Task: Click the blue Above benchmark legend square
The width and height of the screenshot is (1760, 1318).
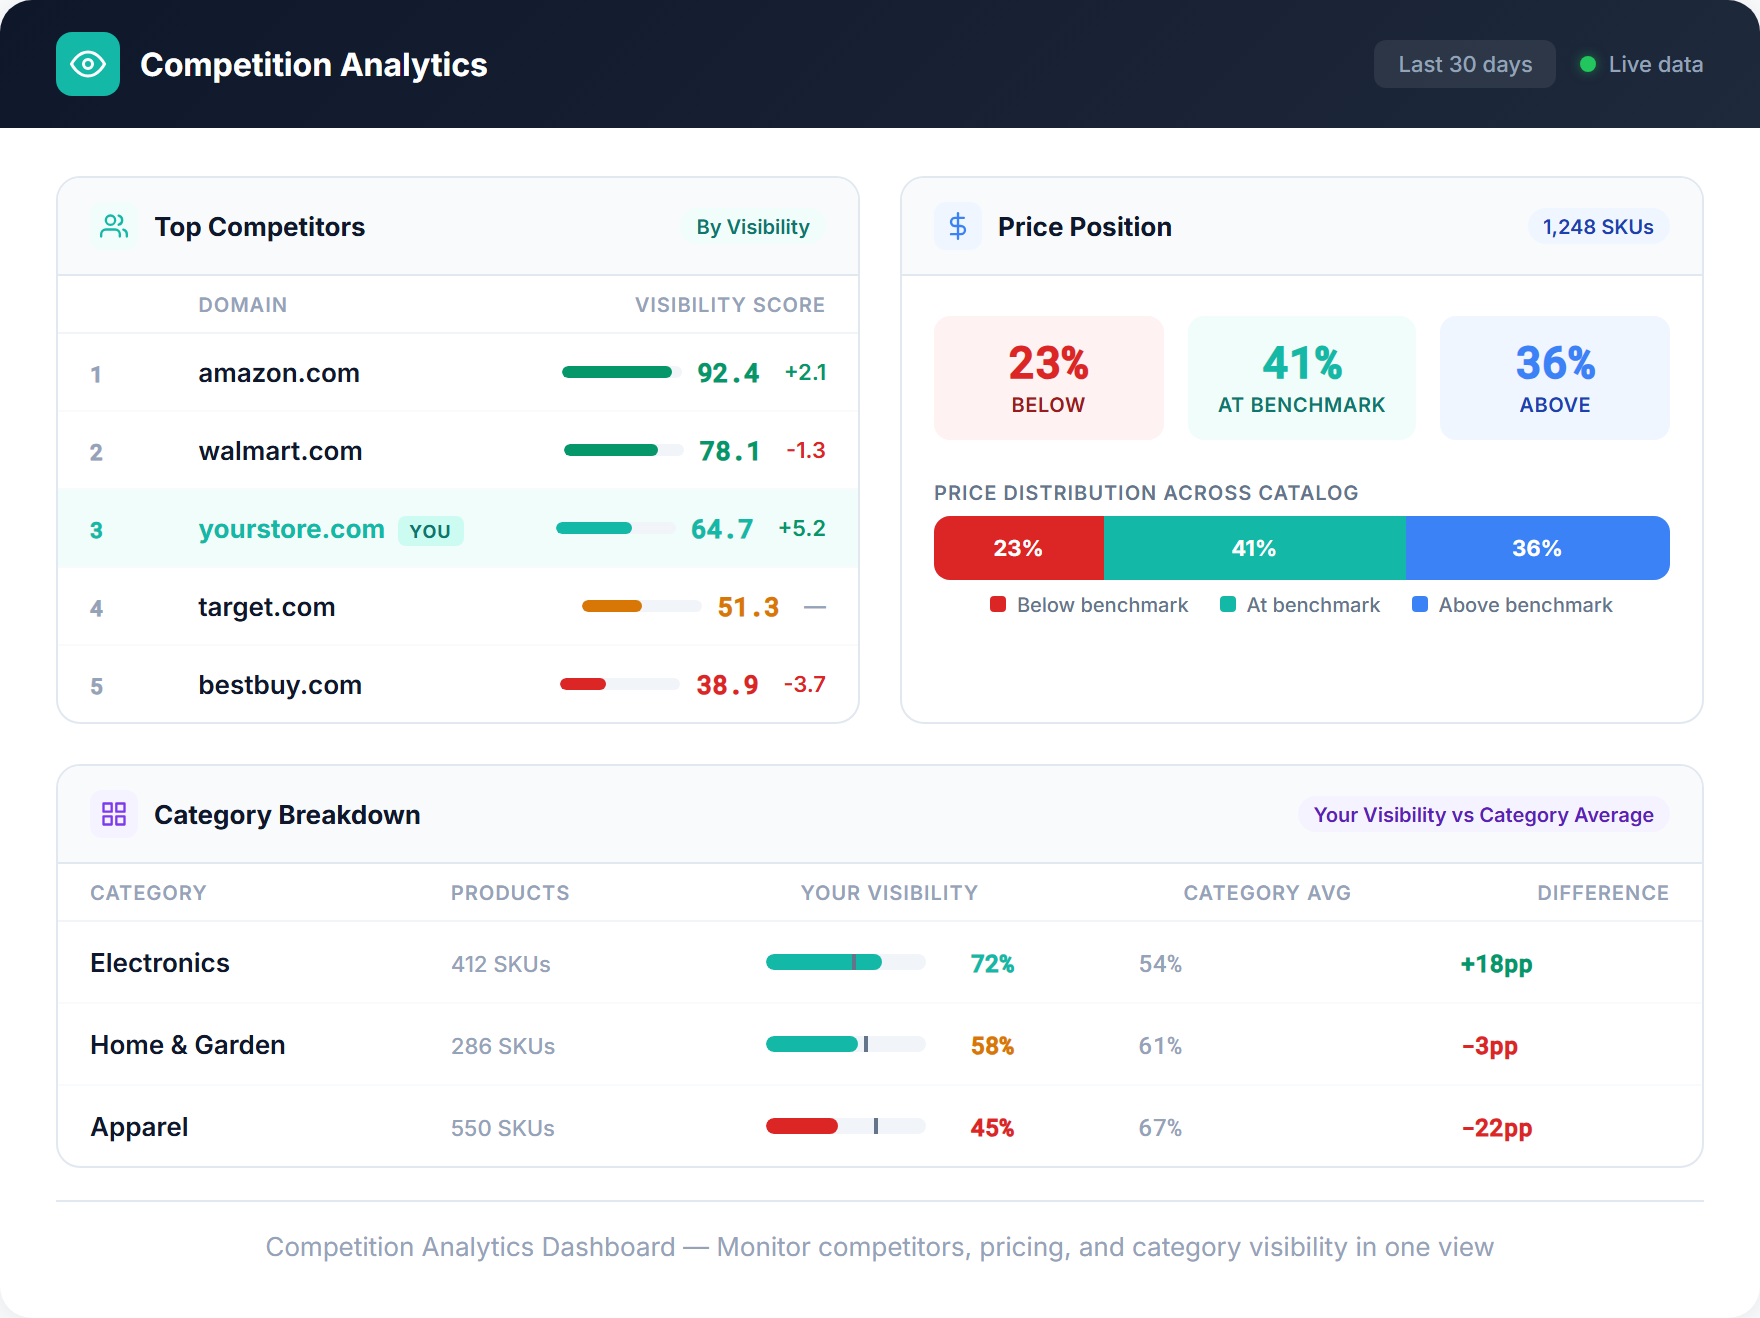Action: 1420,604
